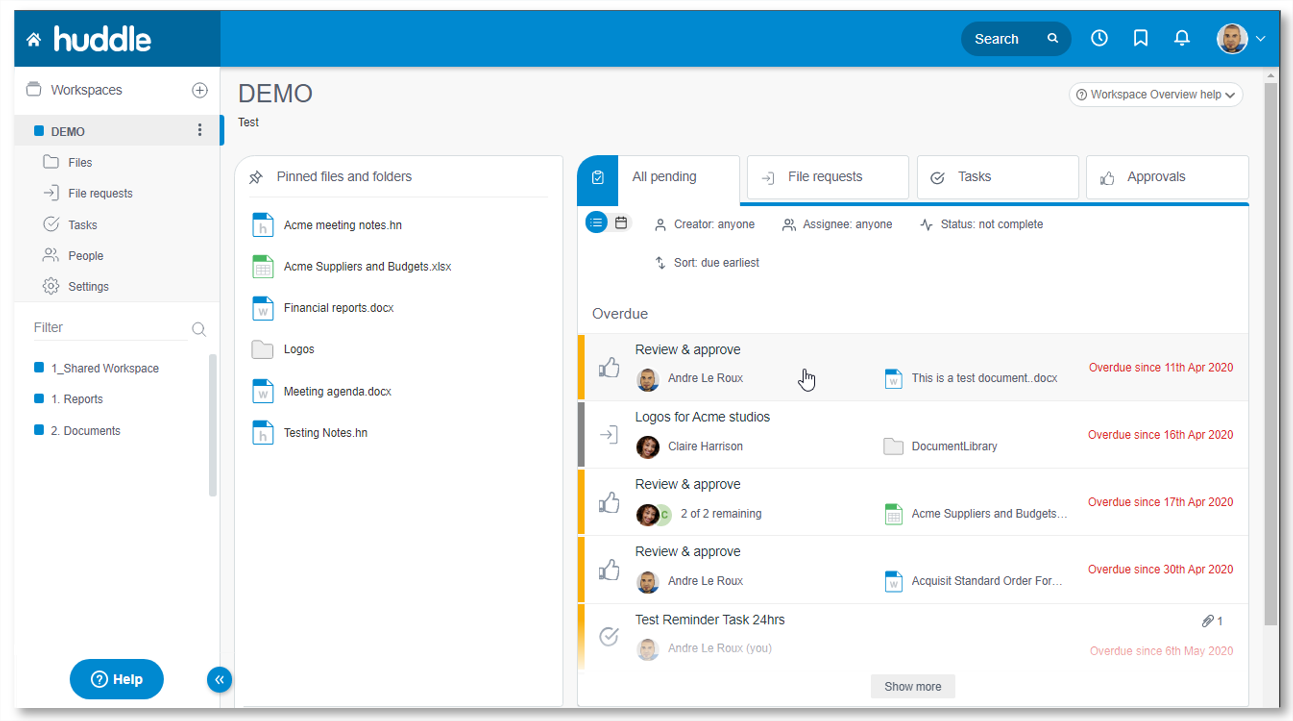Screen dimensions: 1293x721
Task: Click the Acme meeting notes.hn file icon
Action: (x=262, y=225)
